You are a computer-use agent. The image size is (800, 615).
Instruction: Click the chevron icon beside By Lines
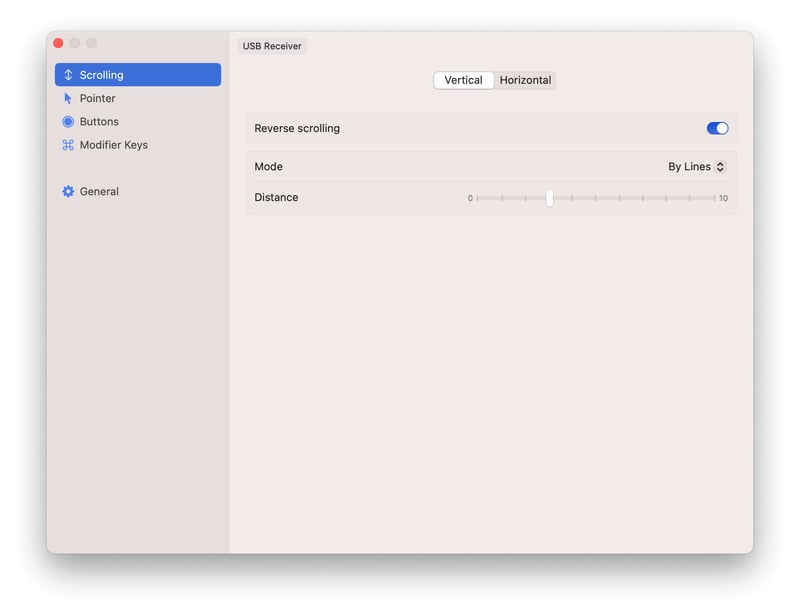(x=722, y=167)
